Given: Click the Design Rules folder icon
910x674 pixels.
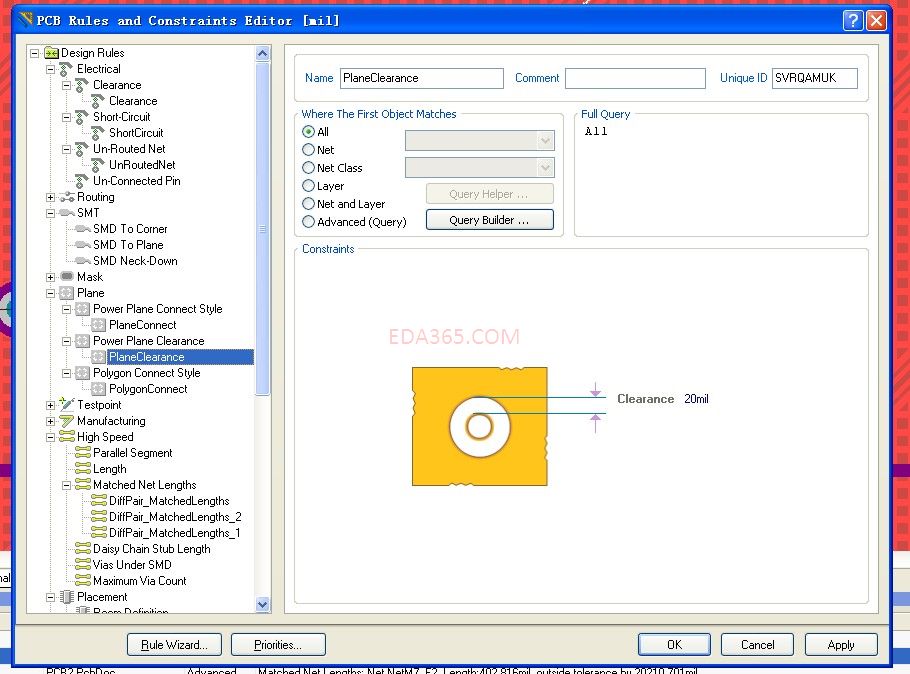Looking at the screenshot, I should [x=52, y=53].
